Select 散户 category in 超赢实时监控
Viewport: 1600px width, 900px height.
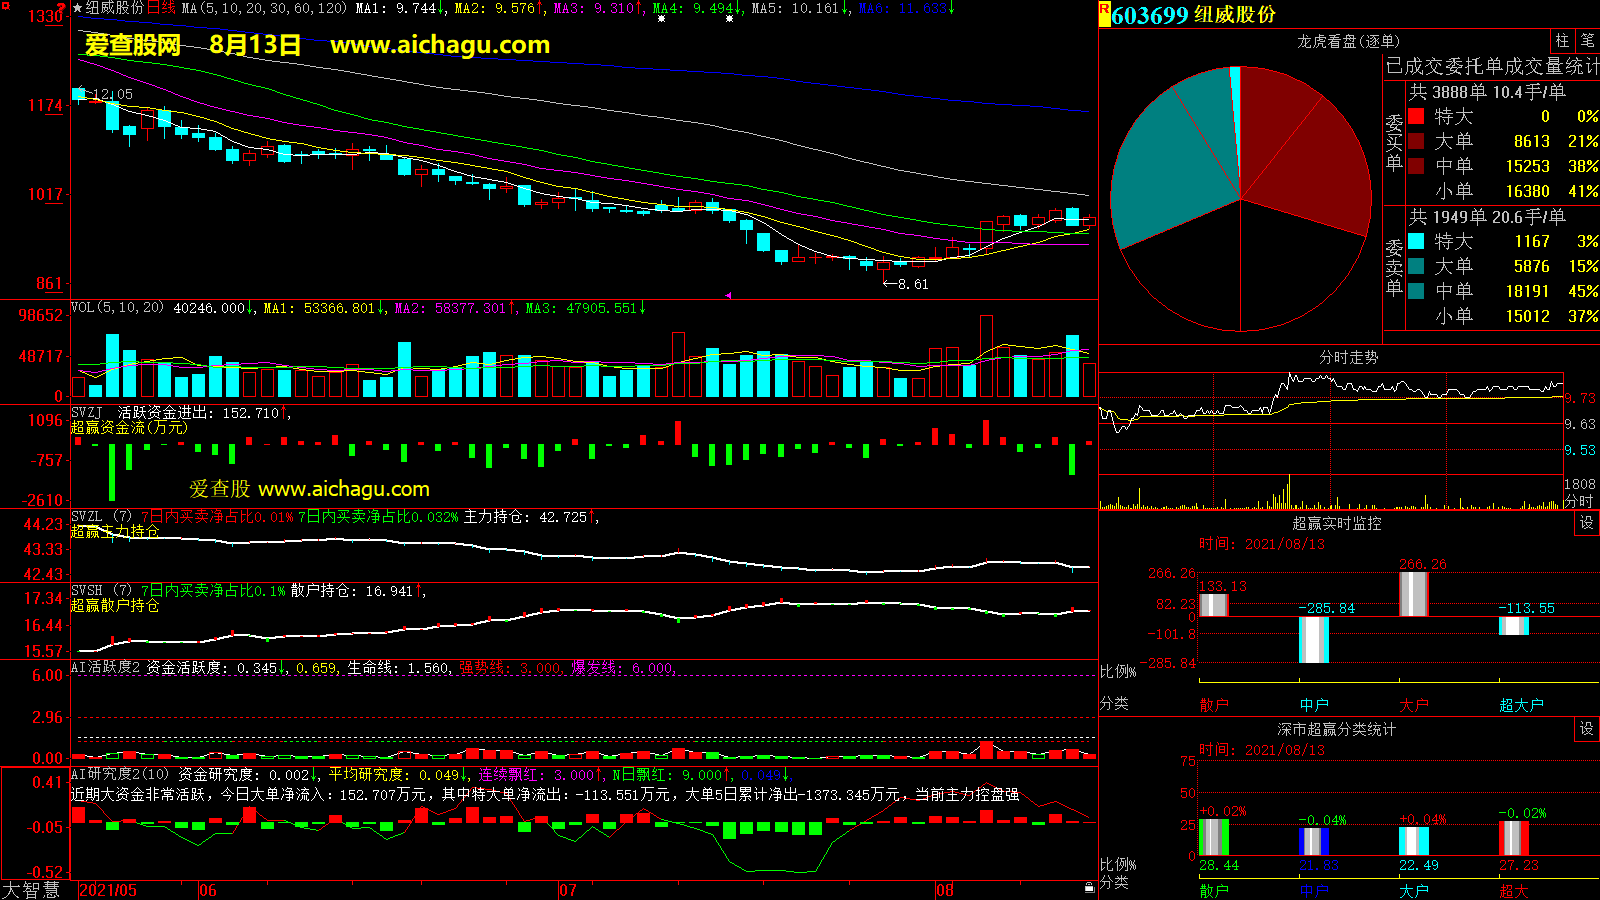pyautogui.click(x=1213, y=705)
